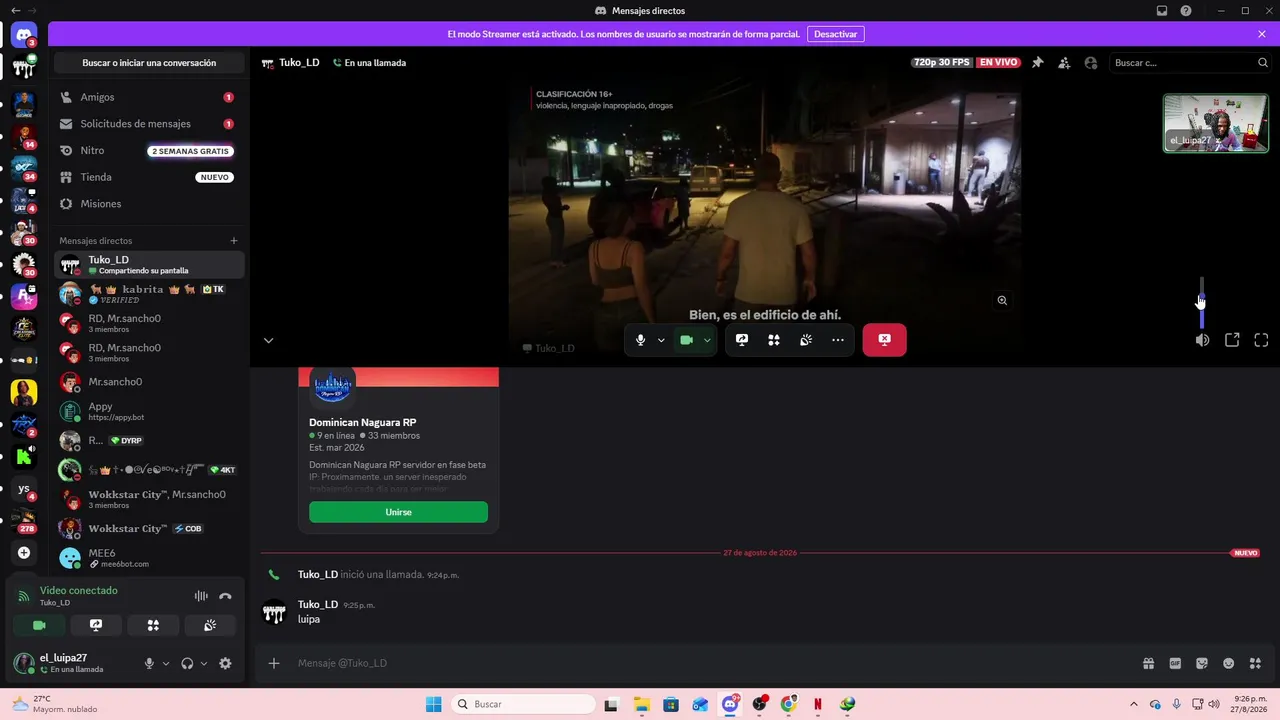
Task: Open more options in the call bar
Action: point(838,340)
